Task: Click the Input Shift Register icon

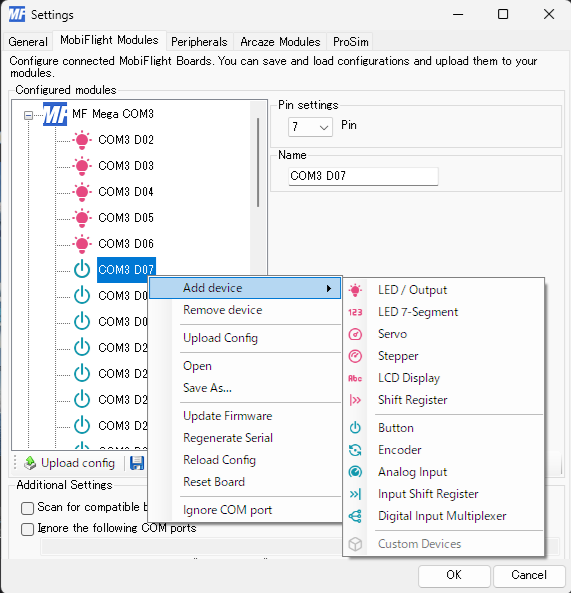Action: (355, 494)
